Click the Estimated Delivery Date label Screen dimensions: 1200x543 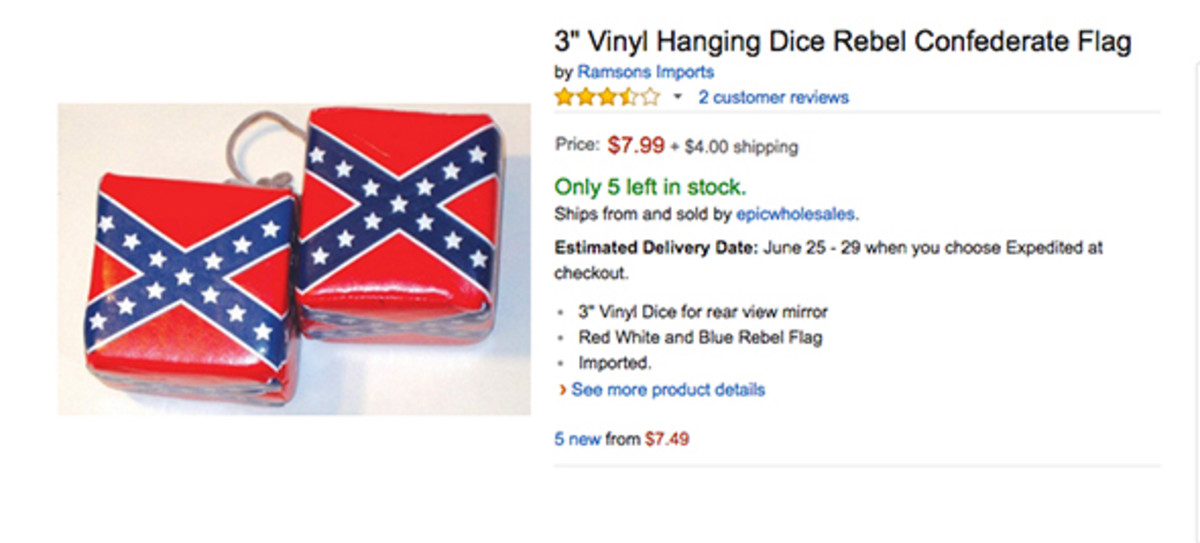[656, 247]
